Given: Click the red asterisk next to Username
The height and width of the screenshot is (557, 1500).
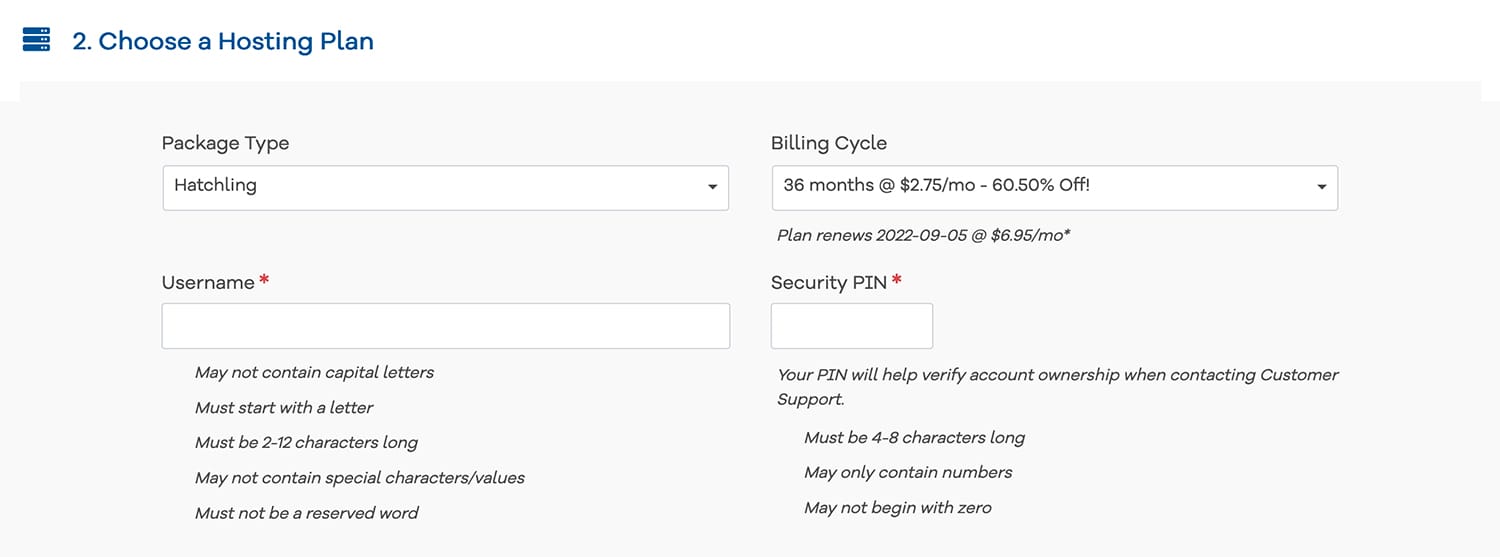Looking at the screenshot, I should (264, 281).
